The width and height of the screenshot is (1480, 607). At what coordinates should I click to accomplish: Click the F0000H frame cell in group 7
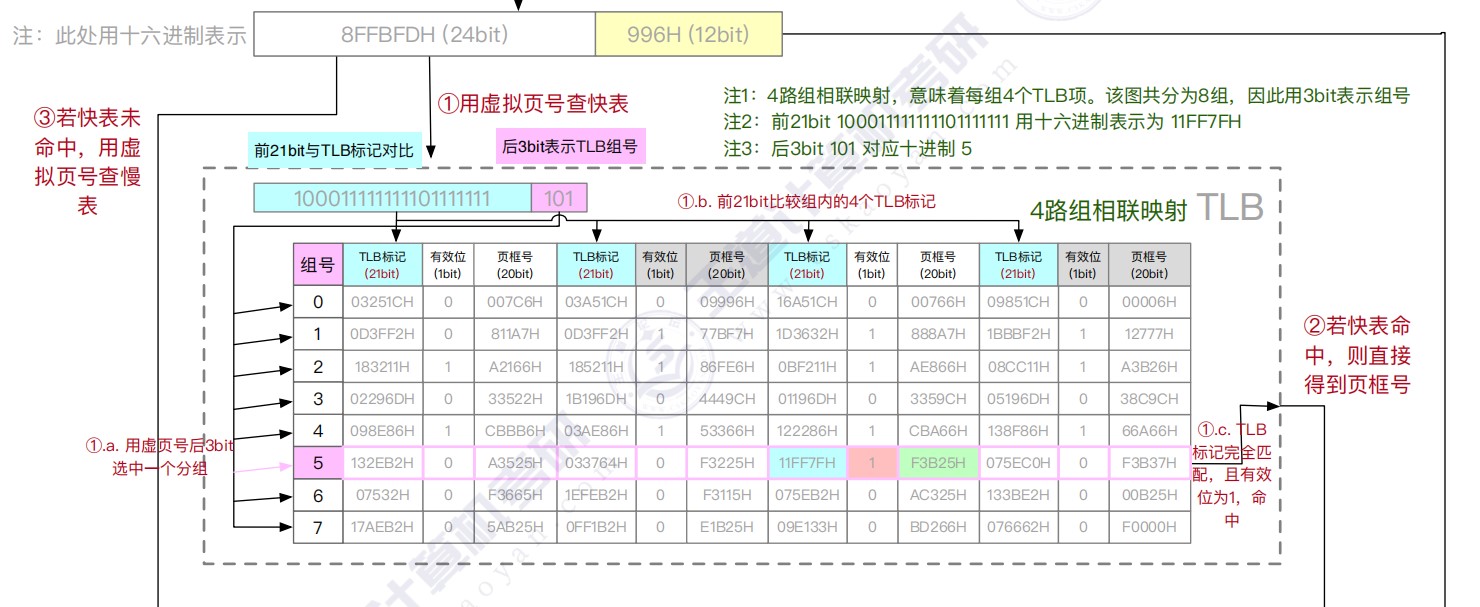[x=1149, y=527]
